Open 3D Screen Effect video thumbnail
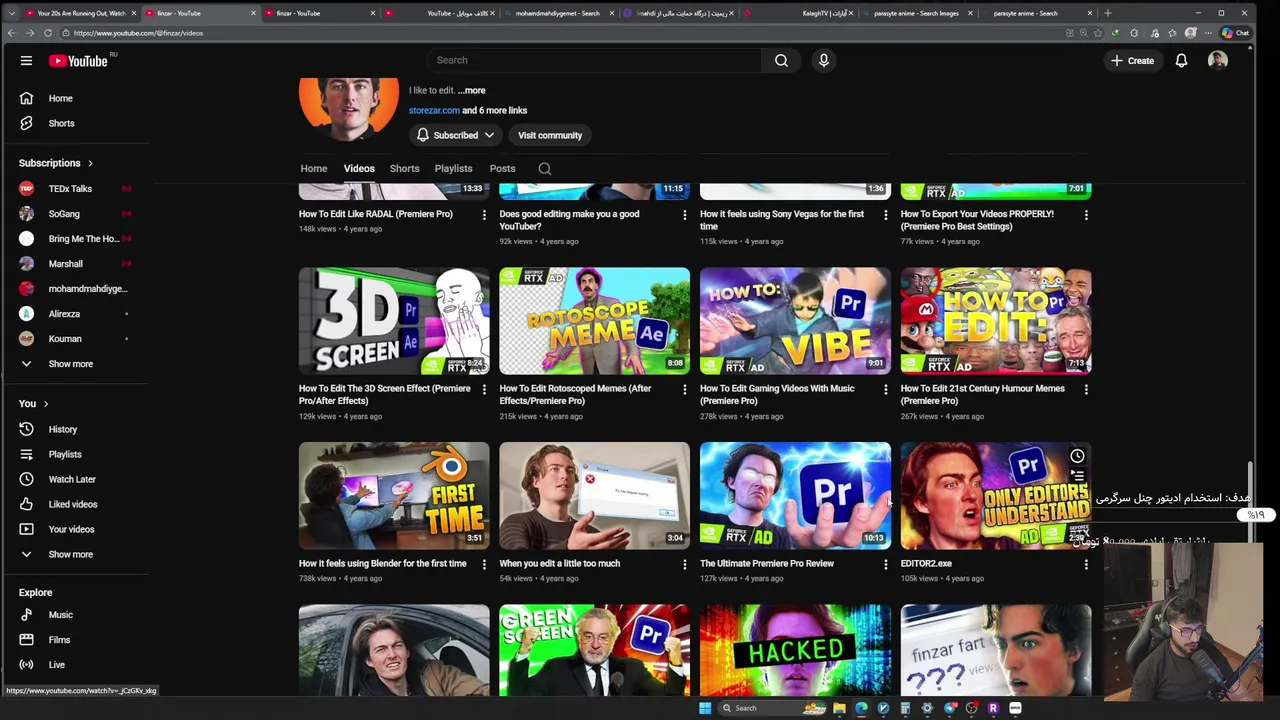1280x720 pixels. click(394, 321)
